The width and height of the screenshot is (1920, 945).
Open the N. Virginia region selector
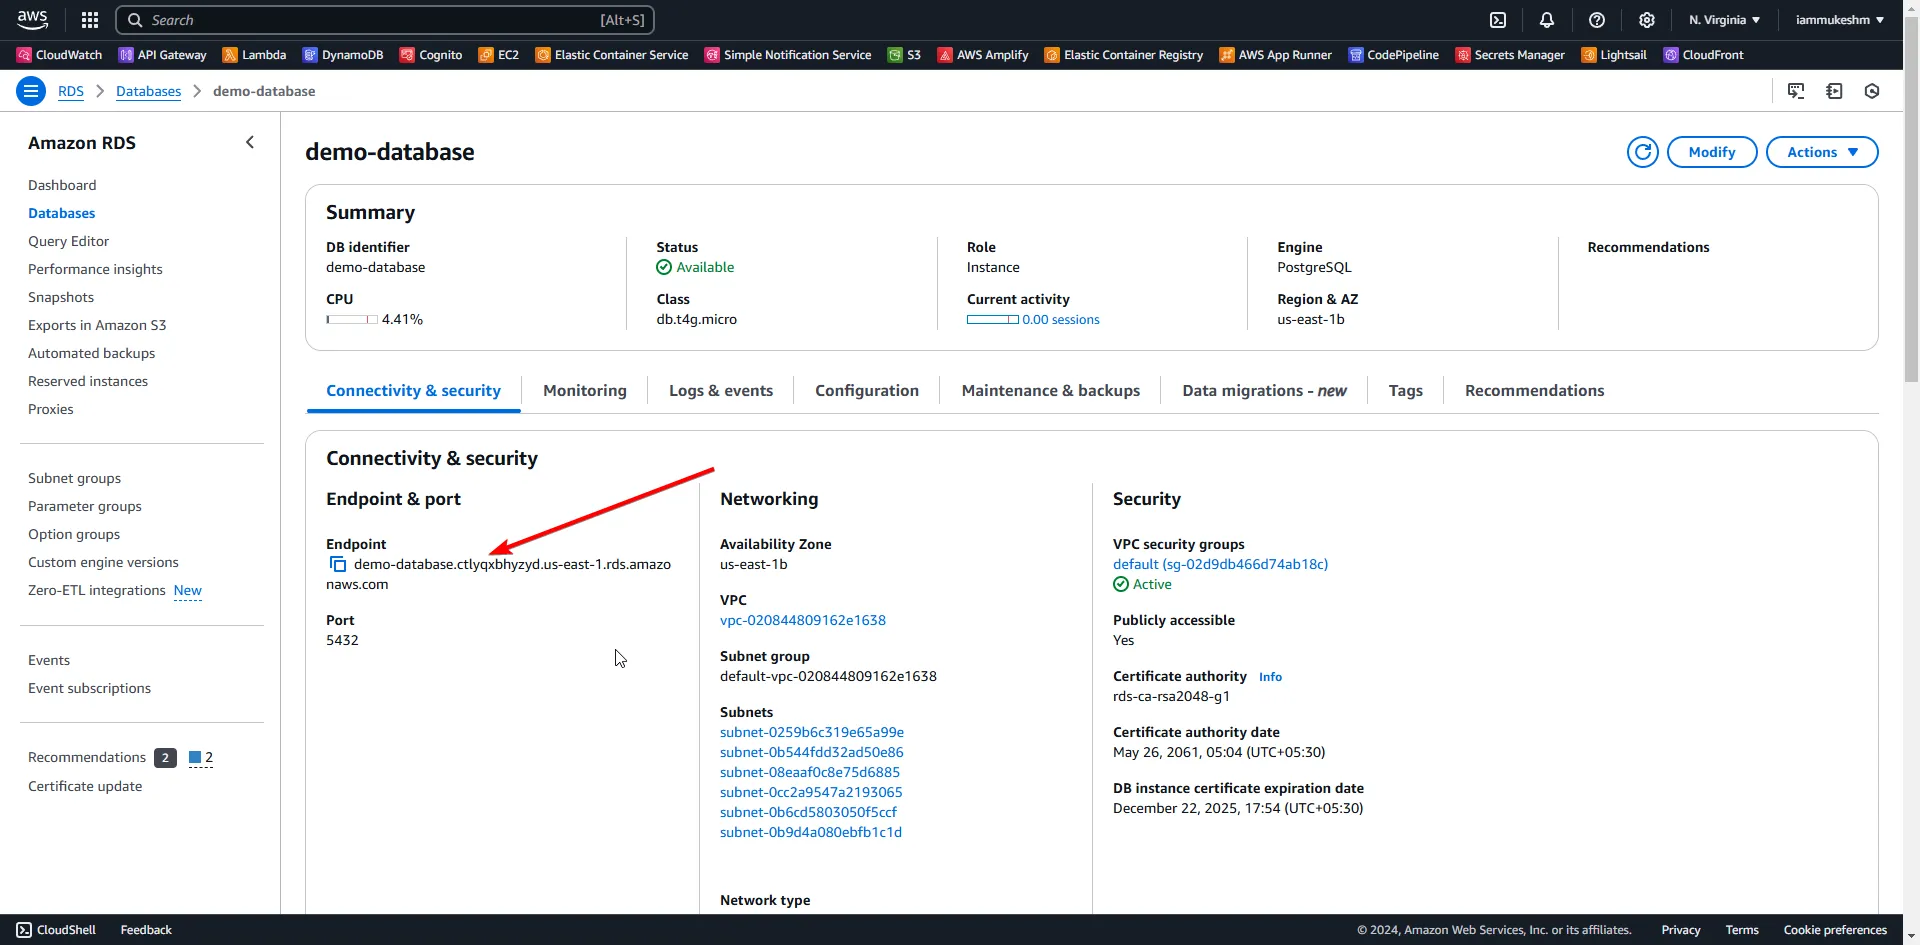pos(1722,19)
